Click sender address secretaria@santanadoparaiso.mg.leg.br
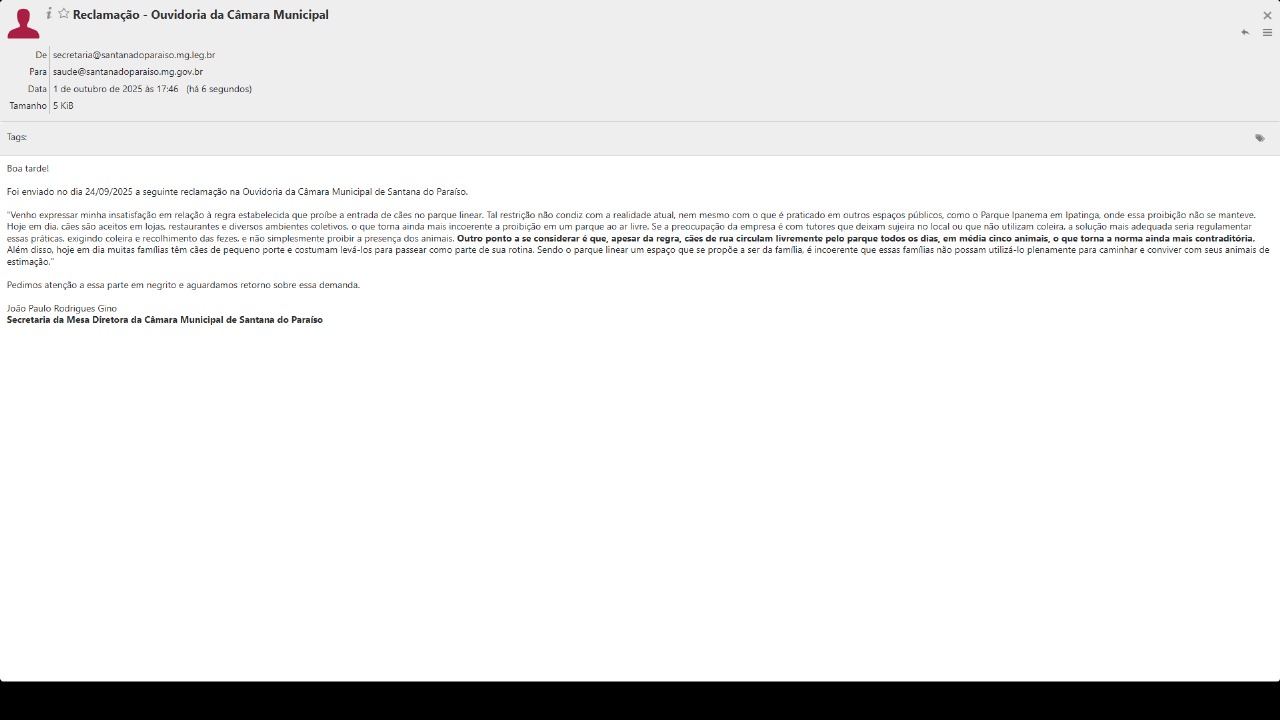The height and width of the screenshot is (720, 1280). 134,55
